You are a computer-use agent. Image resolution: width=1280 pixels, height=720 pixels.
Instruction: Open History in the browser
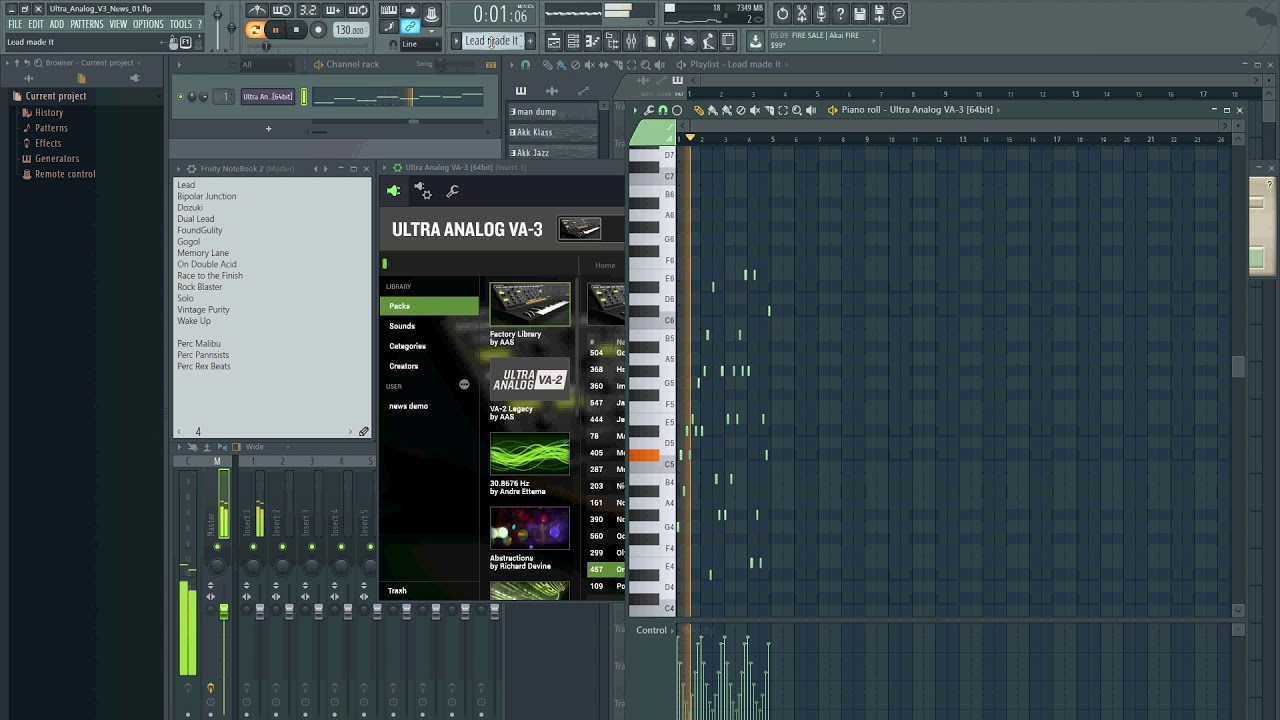(49, 113)
